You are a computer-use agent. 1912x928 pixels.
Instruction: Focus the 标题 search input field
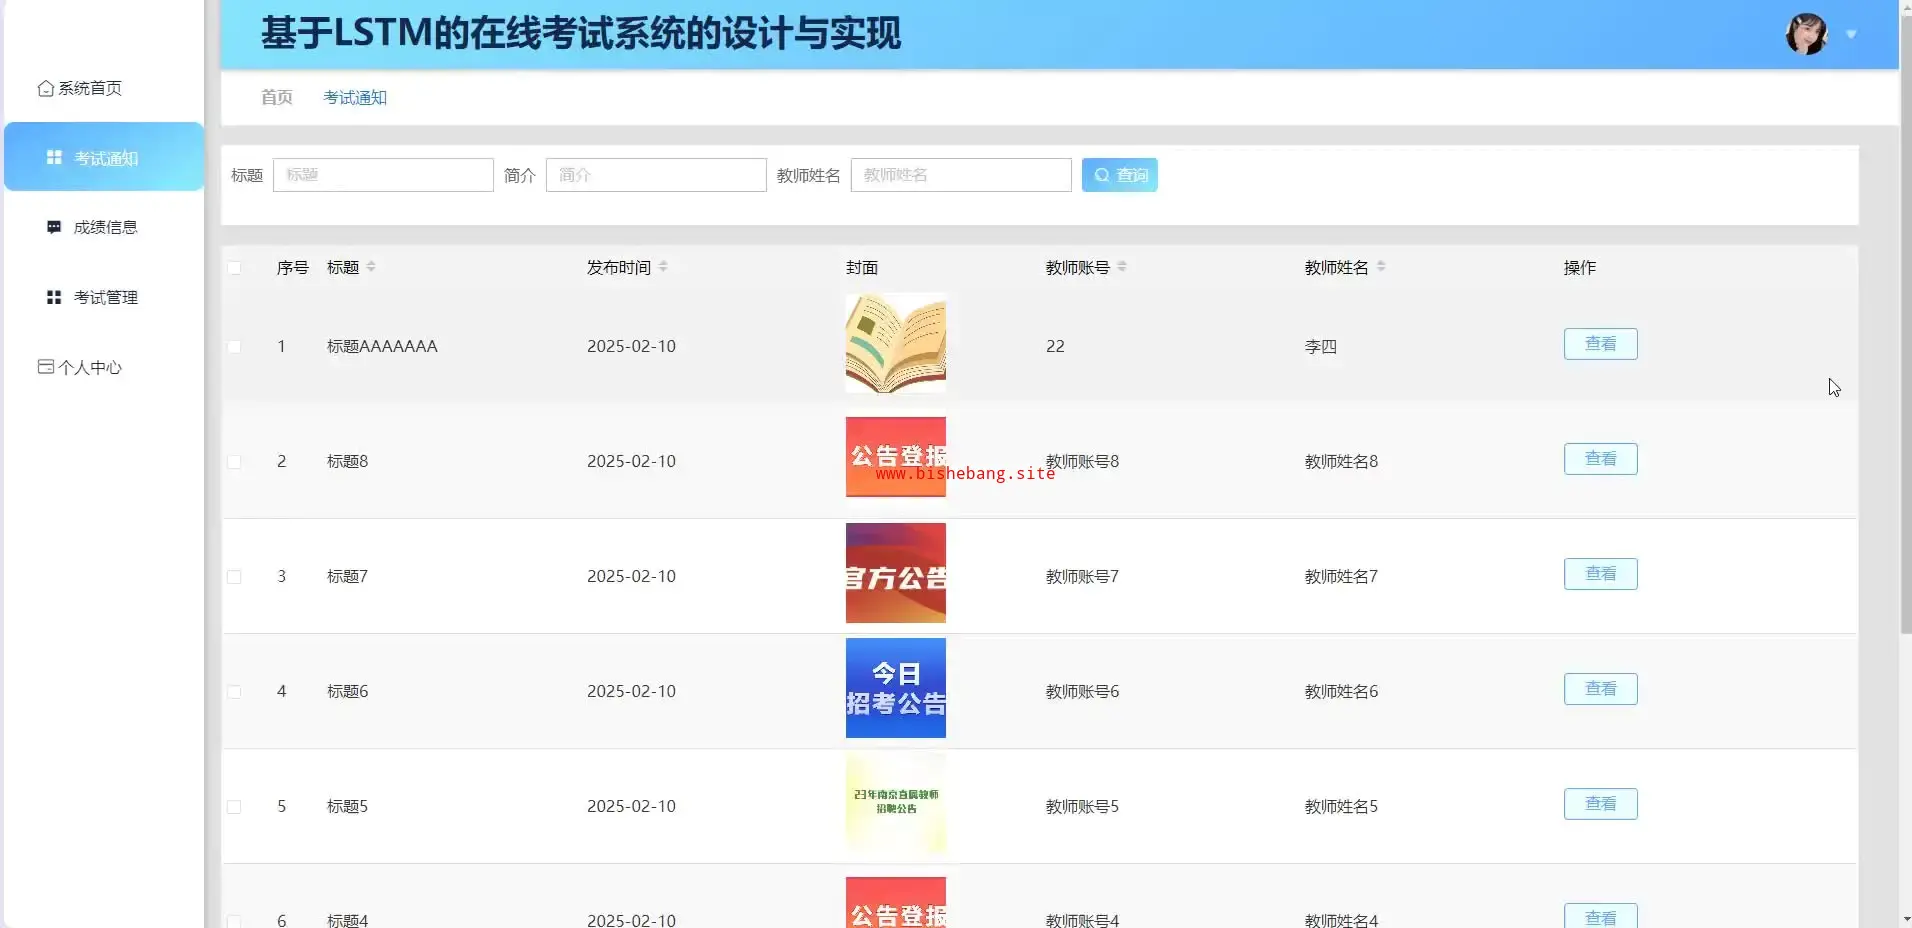point(383,175)
